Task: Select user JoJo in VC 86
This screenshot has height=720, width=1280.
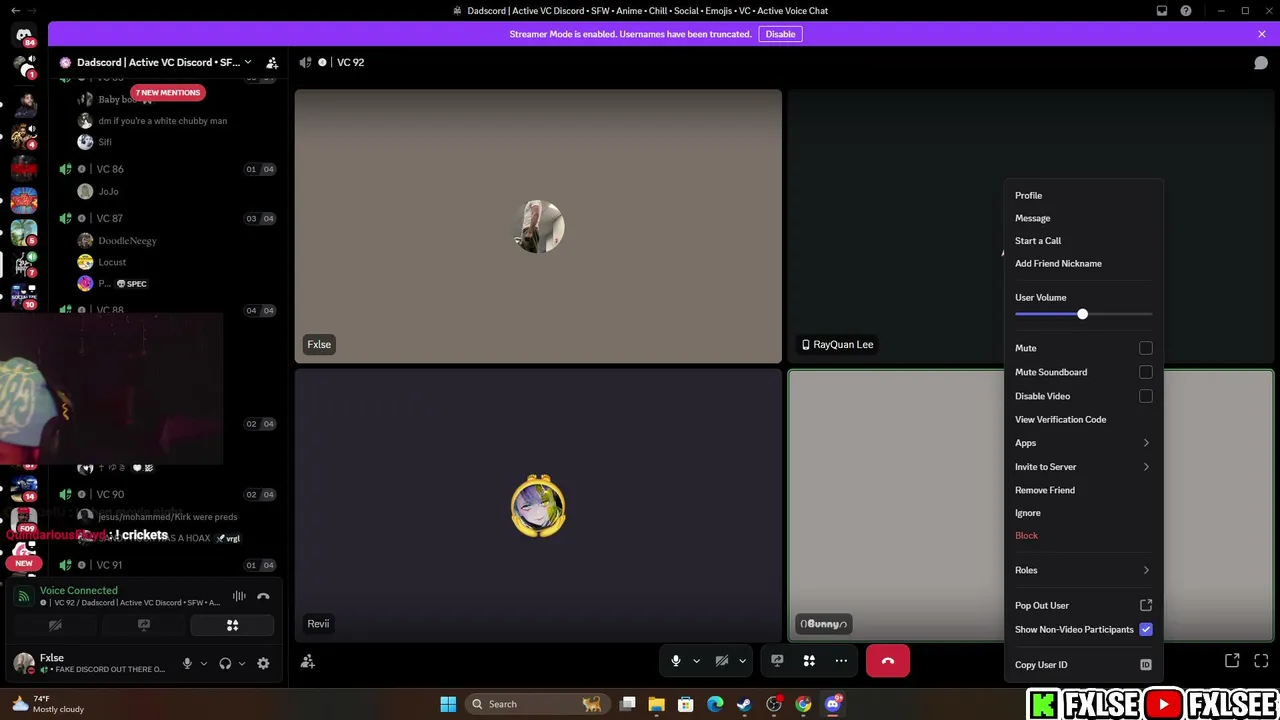Action: [x=108, y=191]
